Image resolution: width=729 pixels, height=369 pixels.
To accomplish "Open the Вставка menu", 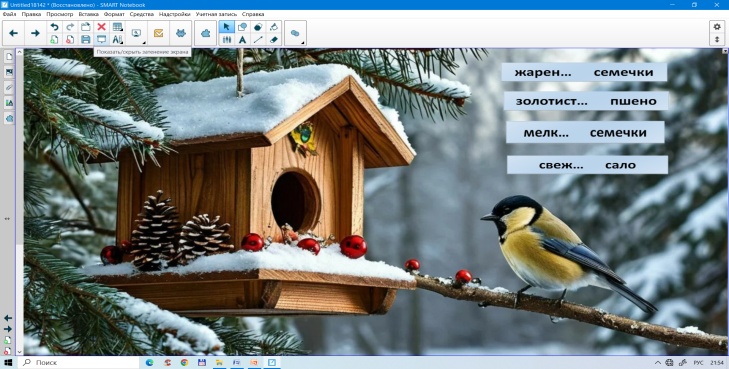I will [88, 14].
